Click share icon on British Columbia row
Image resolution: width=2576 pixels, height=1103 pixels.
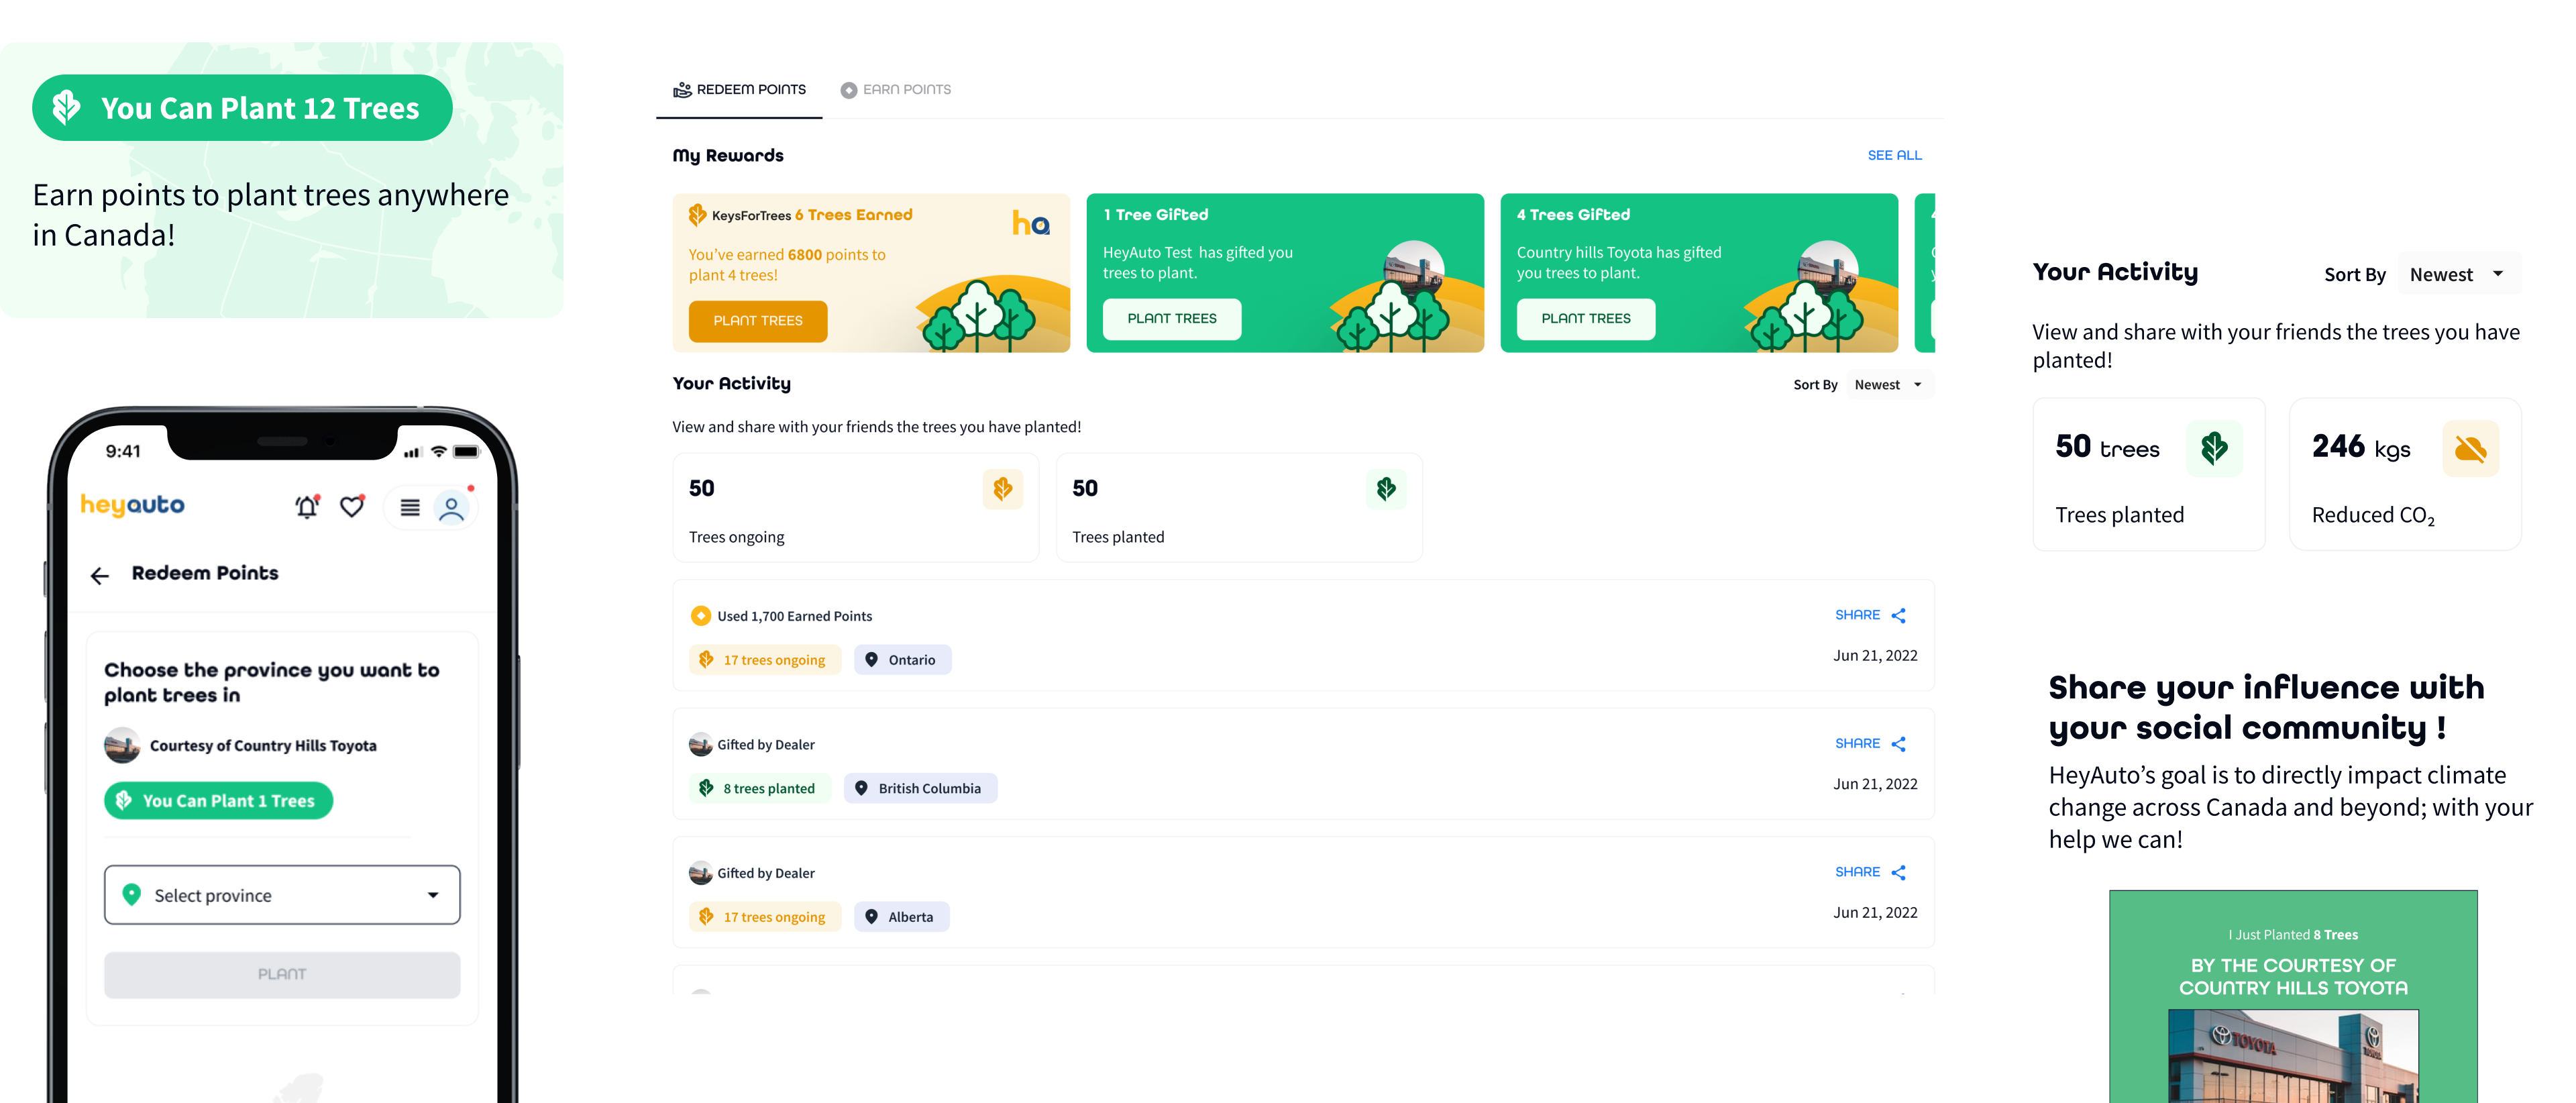[x=1899, y=743]
